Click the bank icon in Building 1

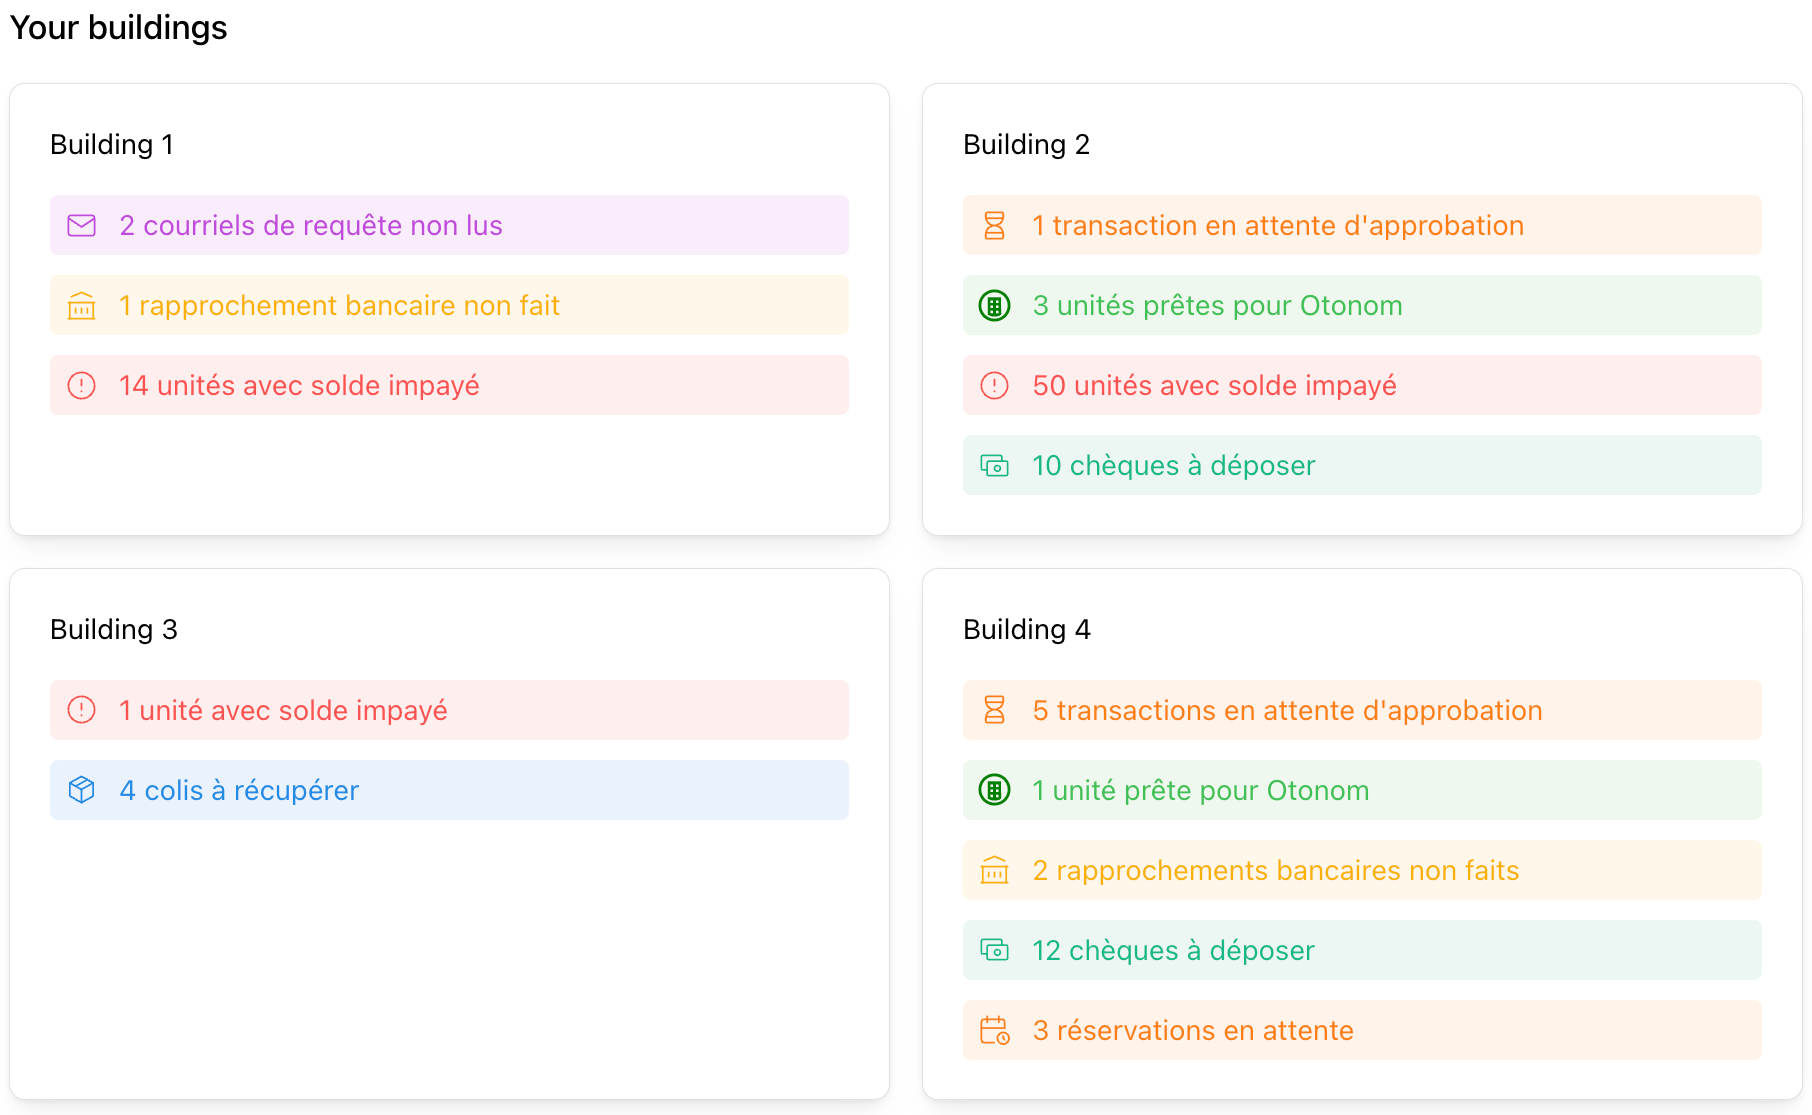point(82,306)
